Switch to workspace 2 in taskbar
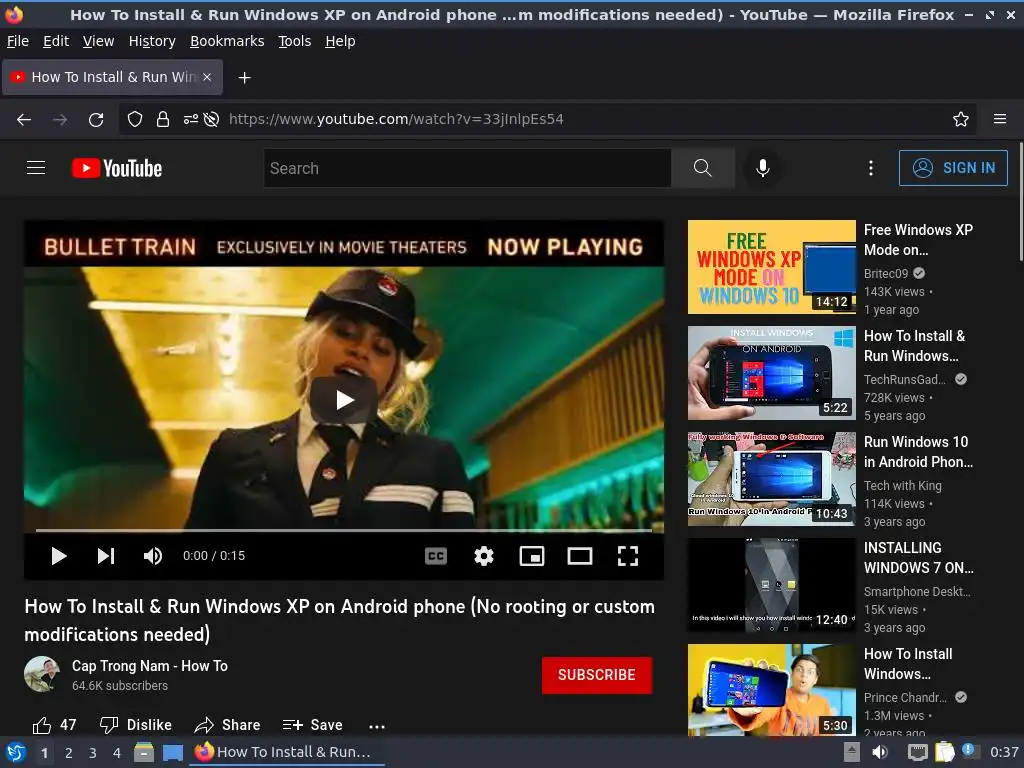This screenshot has height=768, width=1024. click(x=69, y=753)
